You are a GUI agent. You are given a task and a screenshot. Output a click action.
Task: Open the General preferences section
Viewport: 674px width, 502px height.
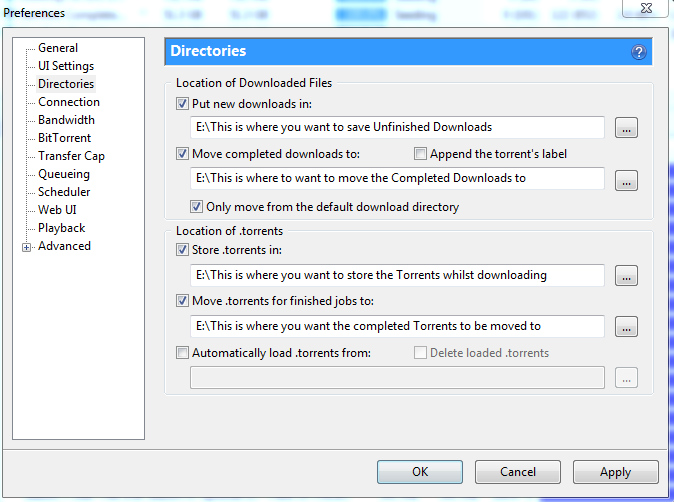(58, 48)
